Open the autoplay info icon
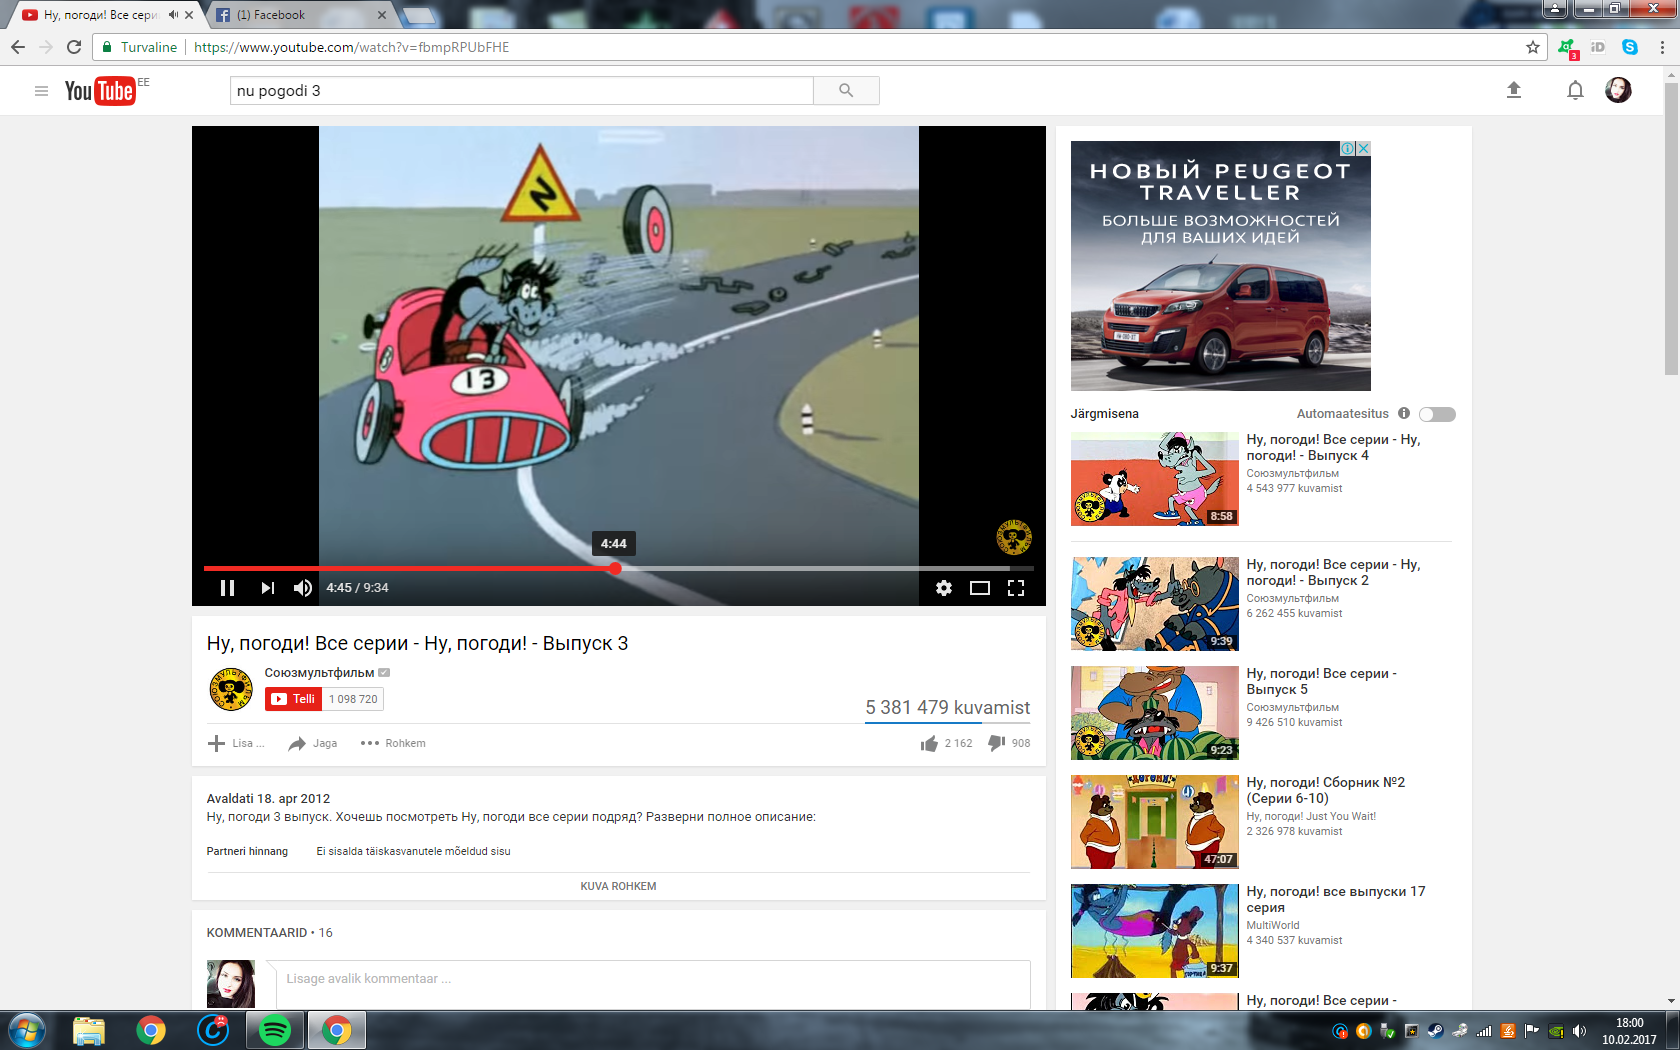This screenshot has width=1680, height=1050. click(1404, 413)
